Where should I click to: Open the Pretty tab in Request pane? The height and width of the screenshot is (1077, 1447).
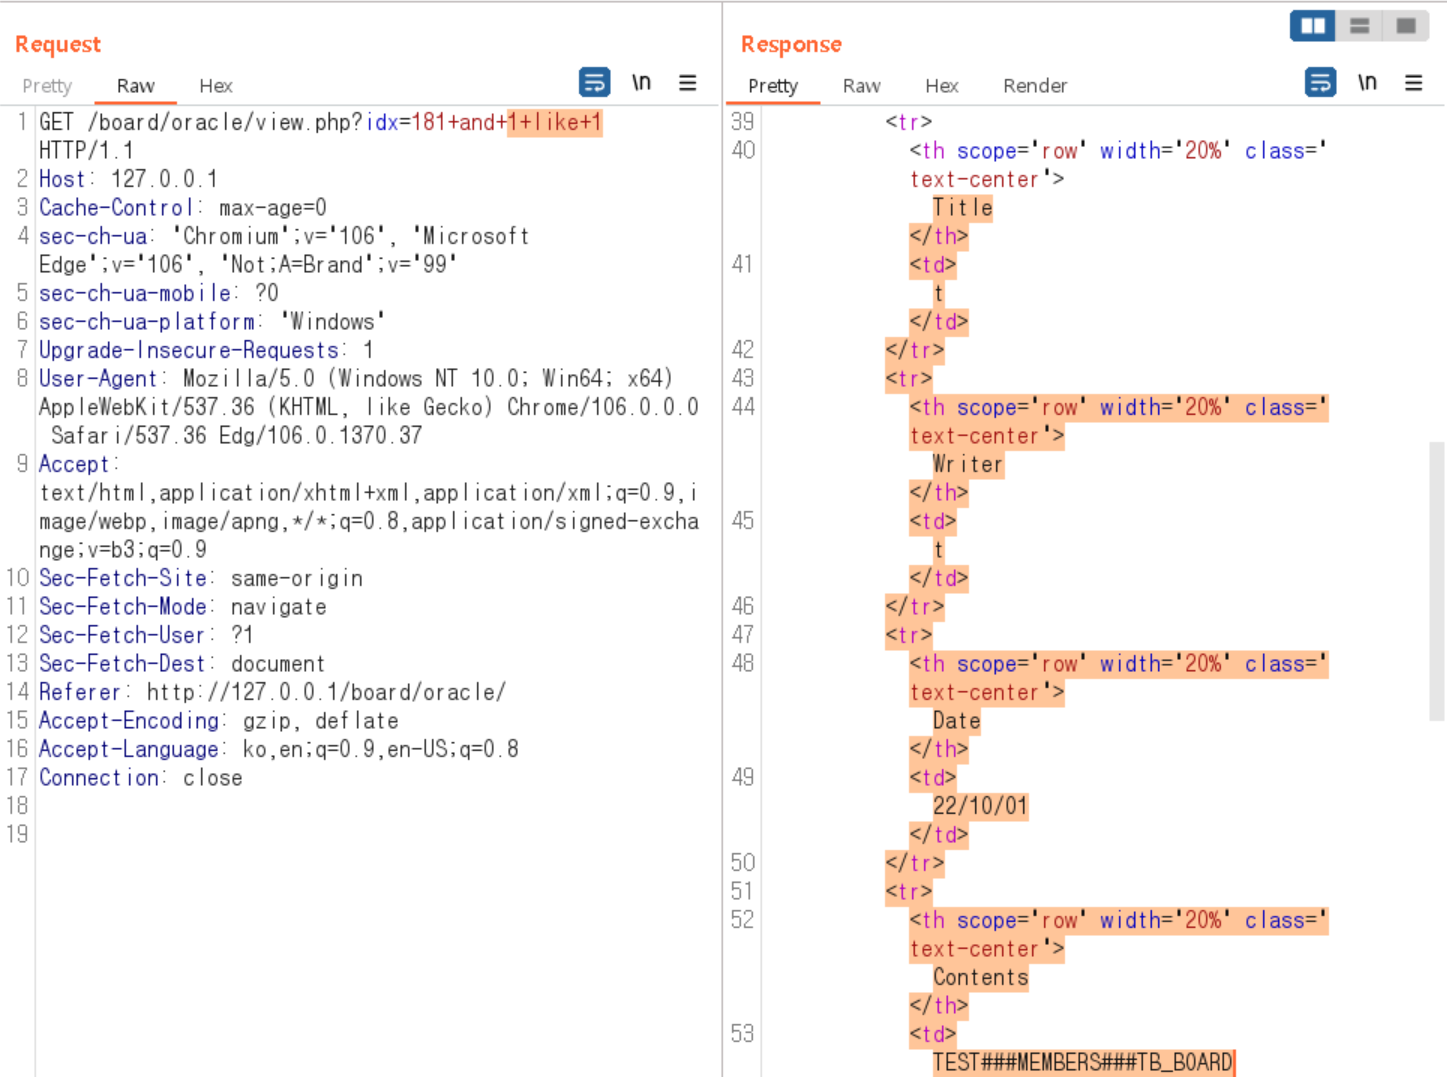pos(47,86)
